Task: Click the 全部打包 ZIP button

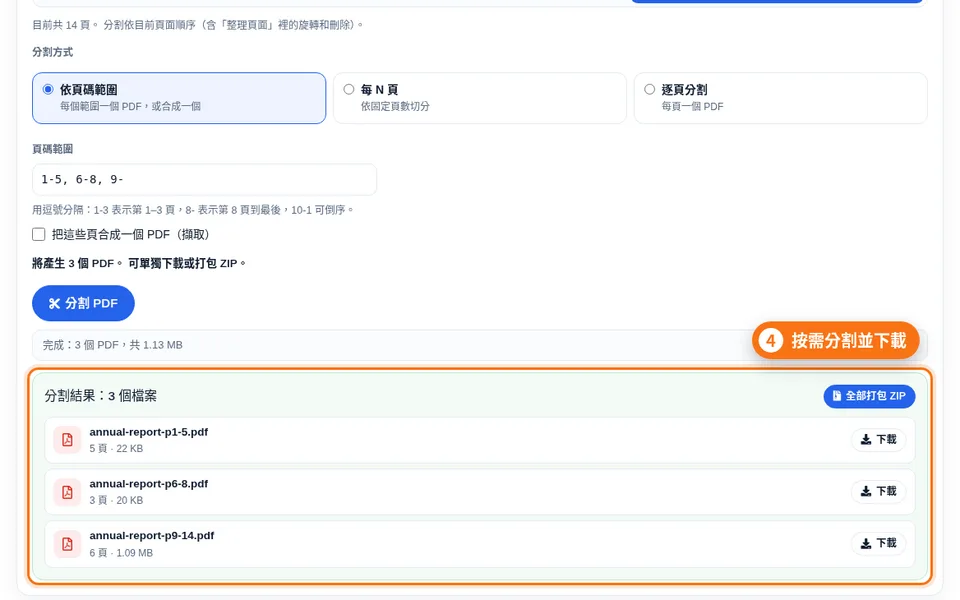Action: coord(869,396)
